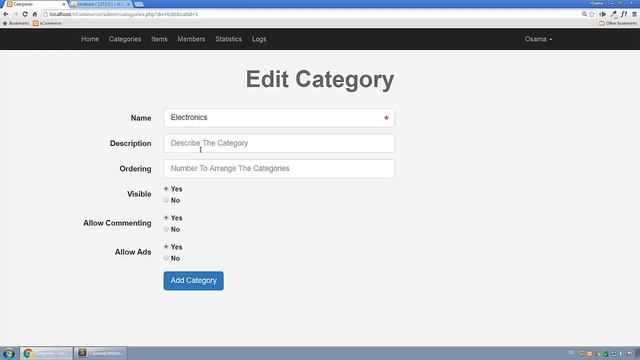
Task: Switch to the Categories browser tab
Action: click(35, 4)
